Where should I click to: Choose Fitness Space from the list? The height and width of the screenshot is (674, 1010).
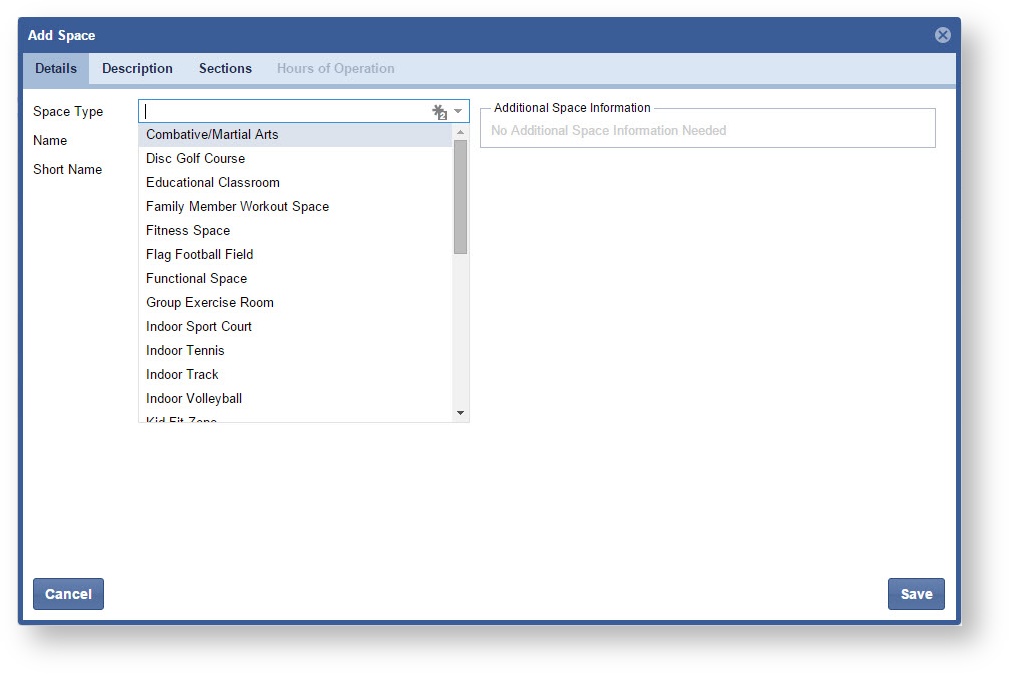(x=188, y=230)
